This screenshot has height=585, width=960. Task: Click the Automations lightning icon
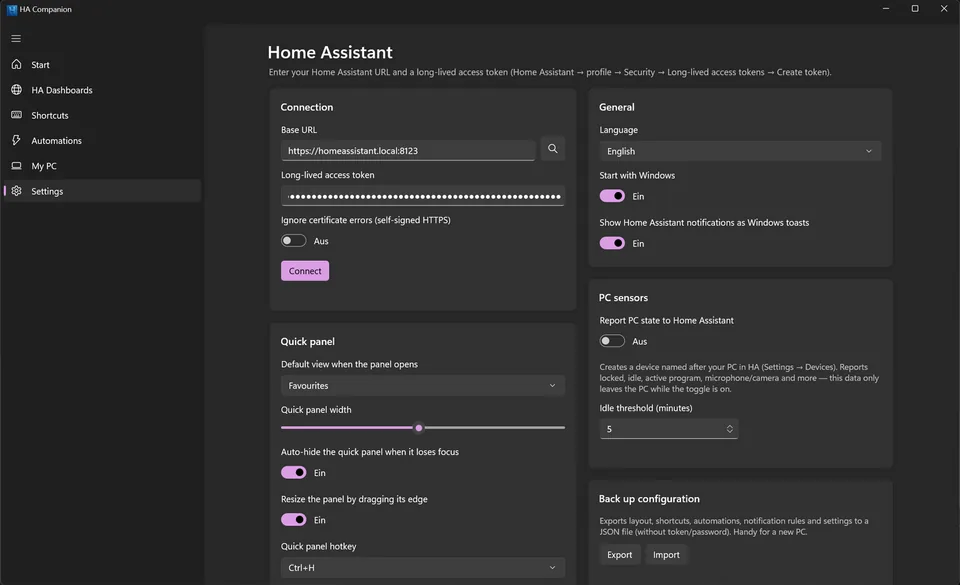[x=17, y=140]
